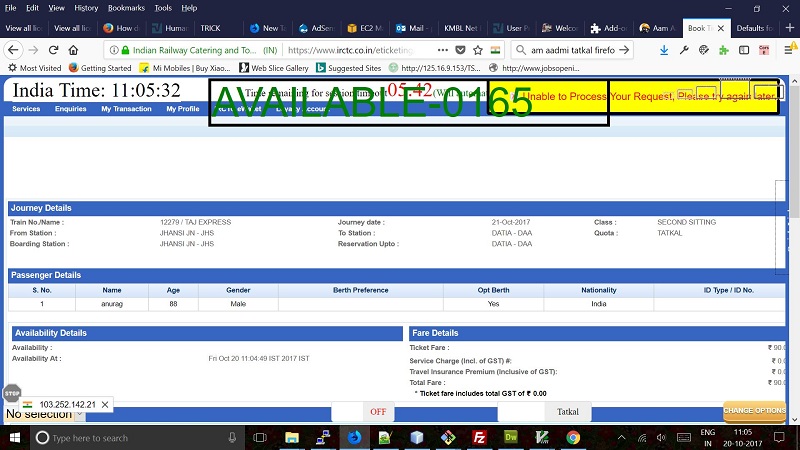Screen dimensions: 800x450
Task: Toggle the Tatkal button
Action: coord(568,411)
